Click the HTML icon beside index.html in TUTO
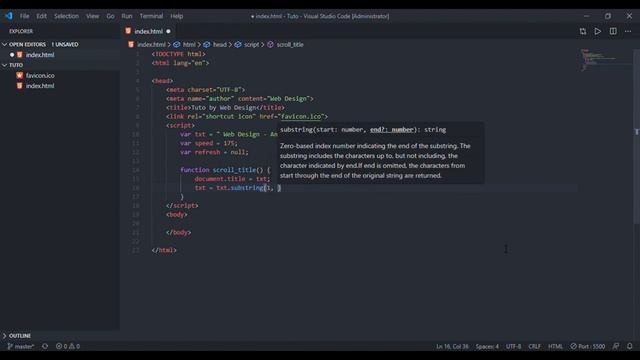Image resolution: width=640 pixels, height=360 pixels. coord(20,86)
